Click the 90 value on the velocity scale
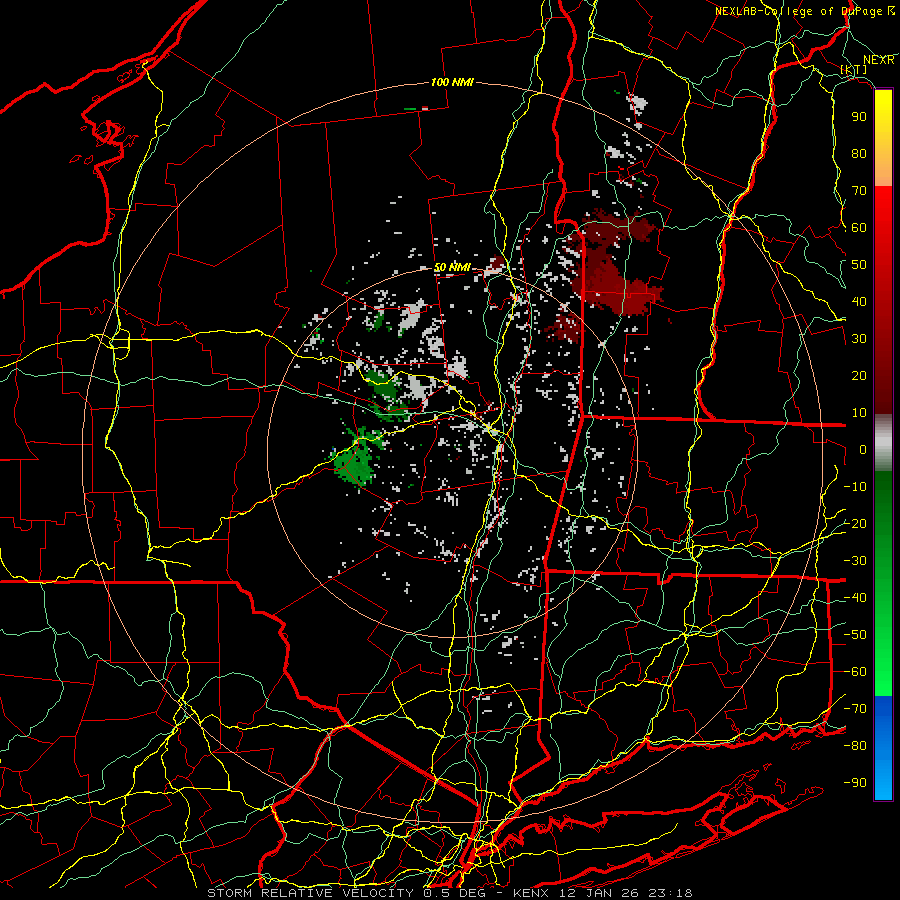Image resolution: width=900 pixels, height=900 pixels. click(859, 117)
